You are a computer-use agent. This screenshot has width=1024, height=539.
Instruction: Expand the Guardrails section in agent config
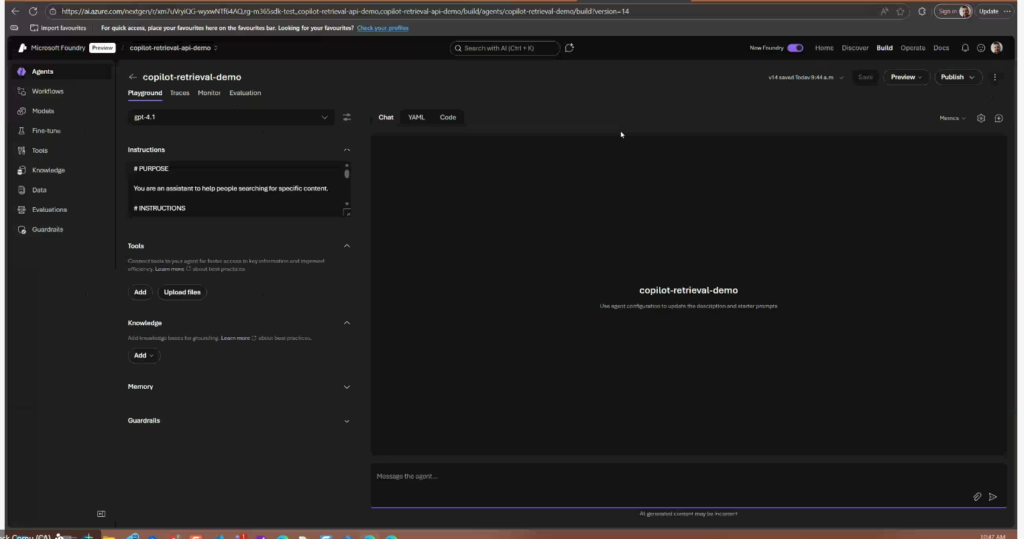[347, 421]
